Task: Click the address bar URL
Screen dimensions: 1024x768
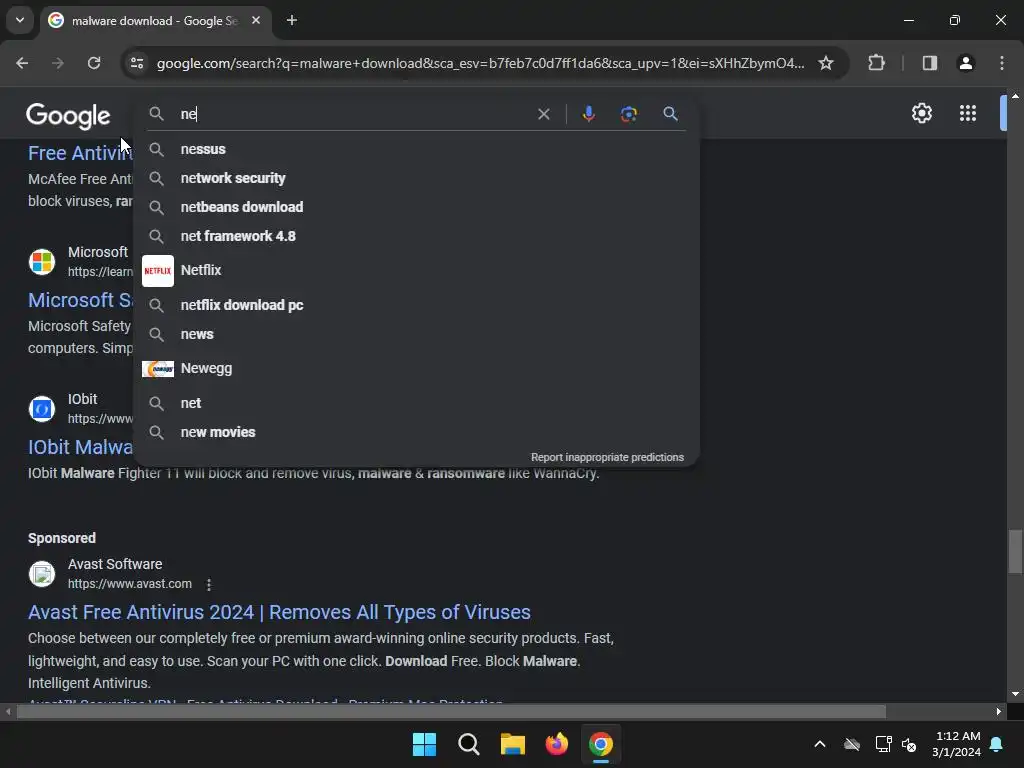Action: point(480,63)
